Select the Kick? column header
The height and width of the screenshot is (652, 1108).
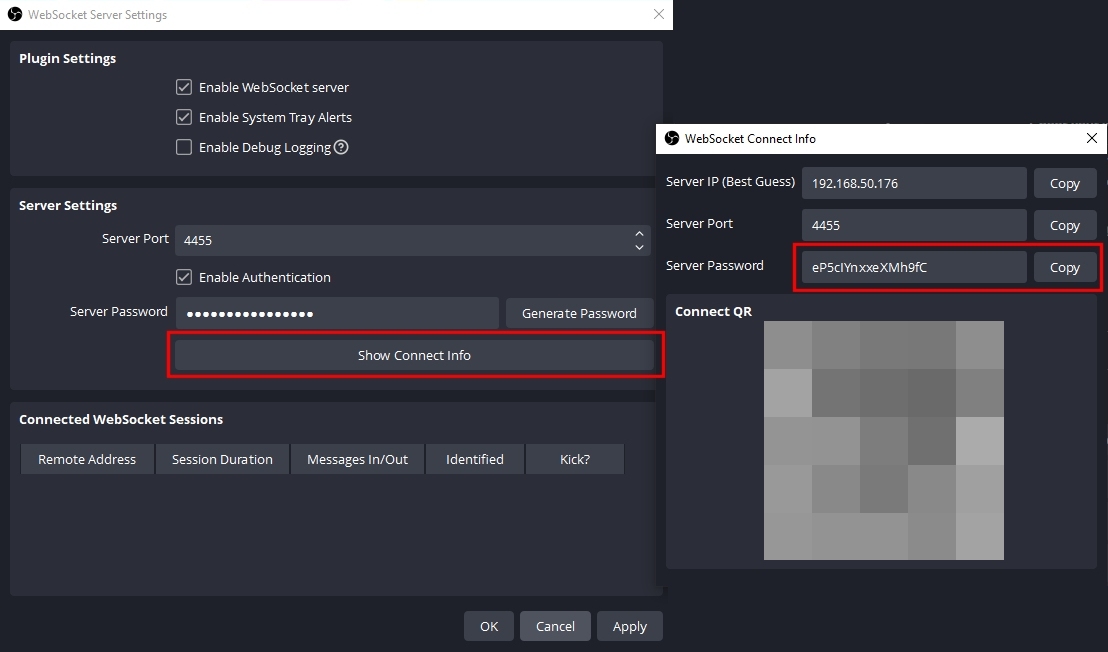(x=574, y=459)
